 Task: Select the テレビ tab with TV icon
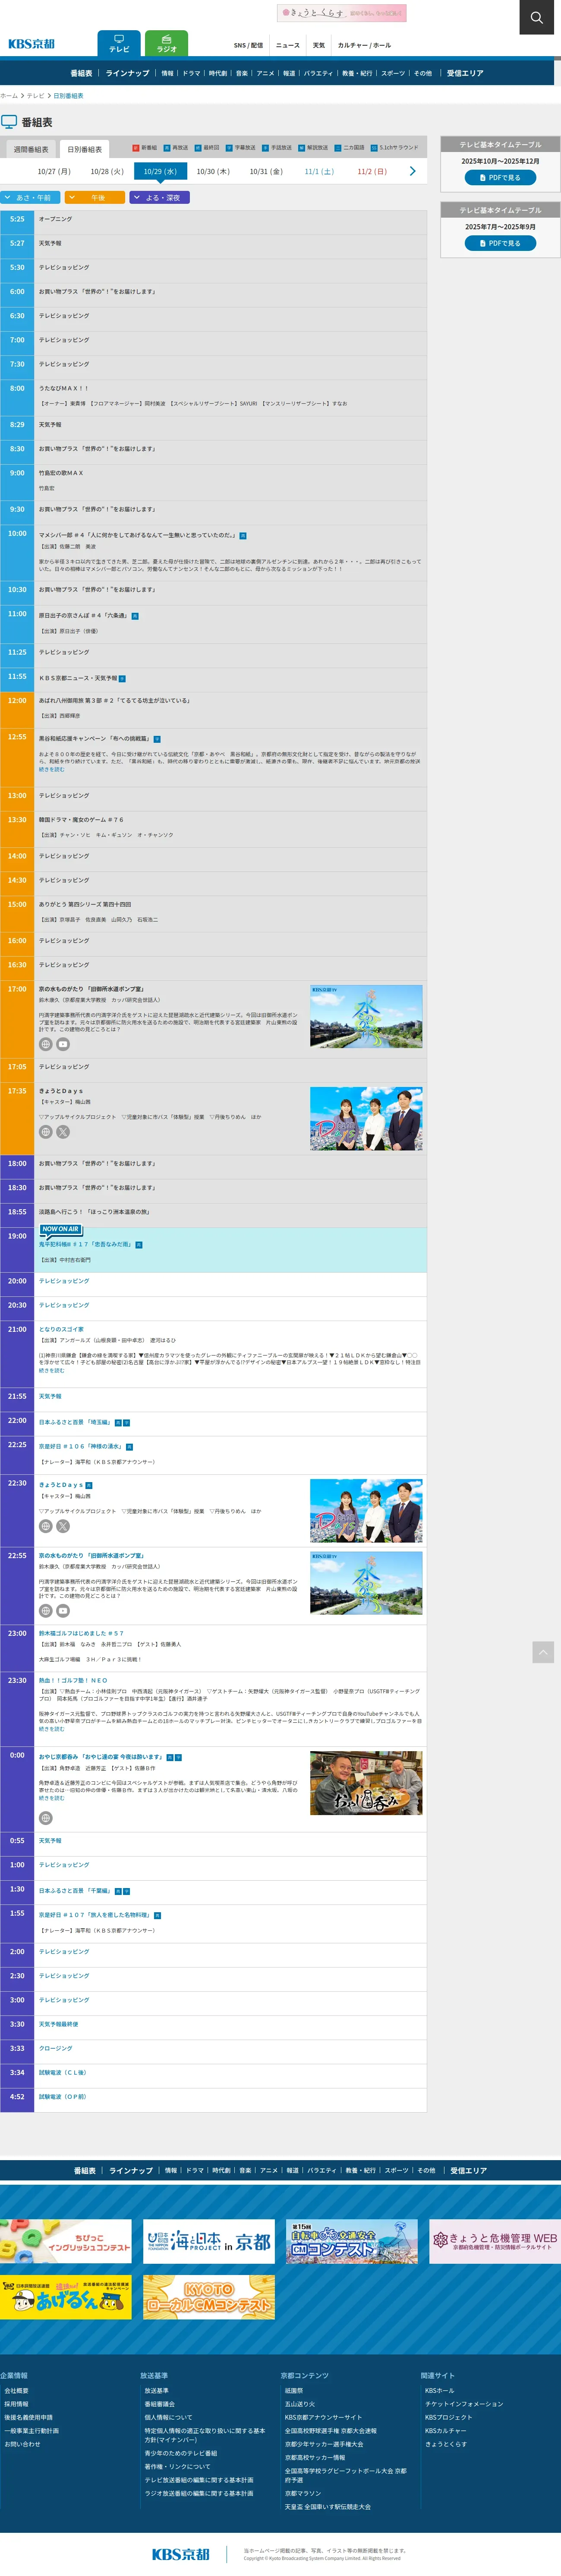[x=119, y=44]
